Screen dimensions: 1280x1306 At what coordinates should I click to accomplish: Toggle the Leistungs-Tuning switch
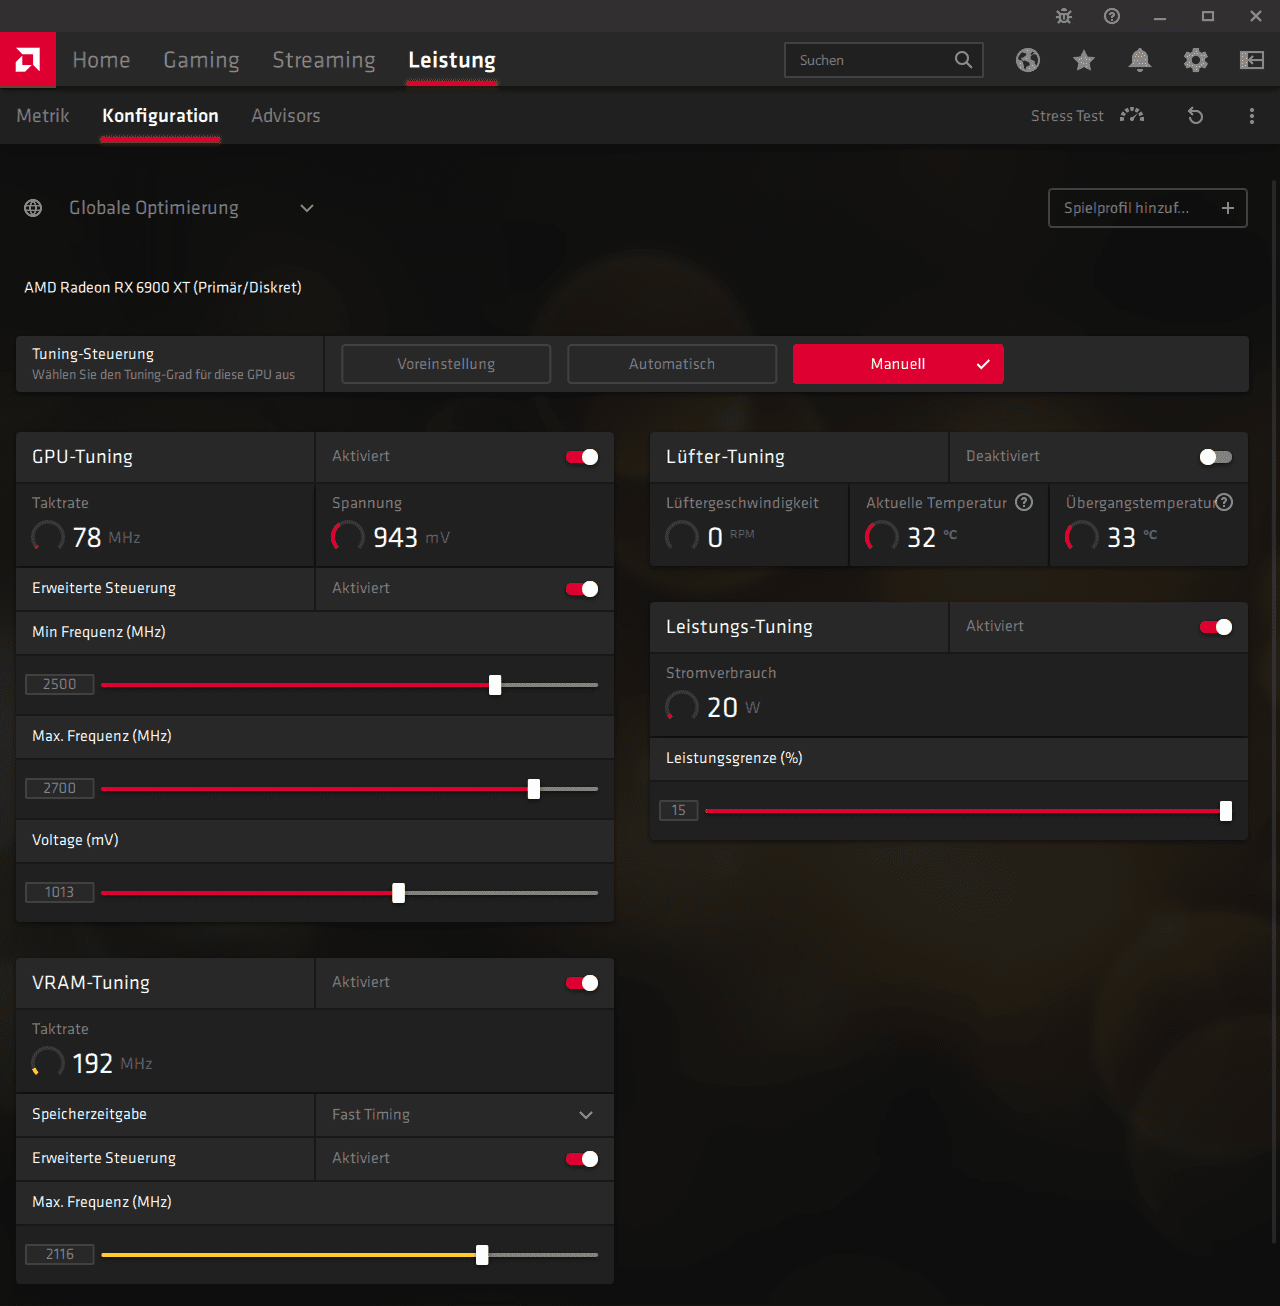(1216, 627)
